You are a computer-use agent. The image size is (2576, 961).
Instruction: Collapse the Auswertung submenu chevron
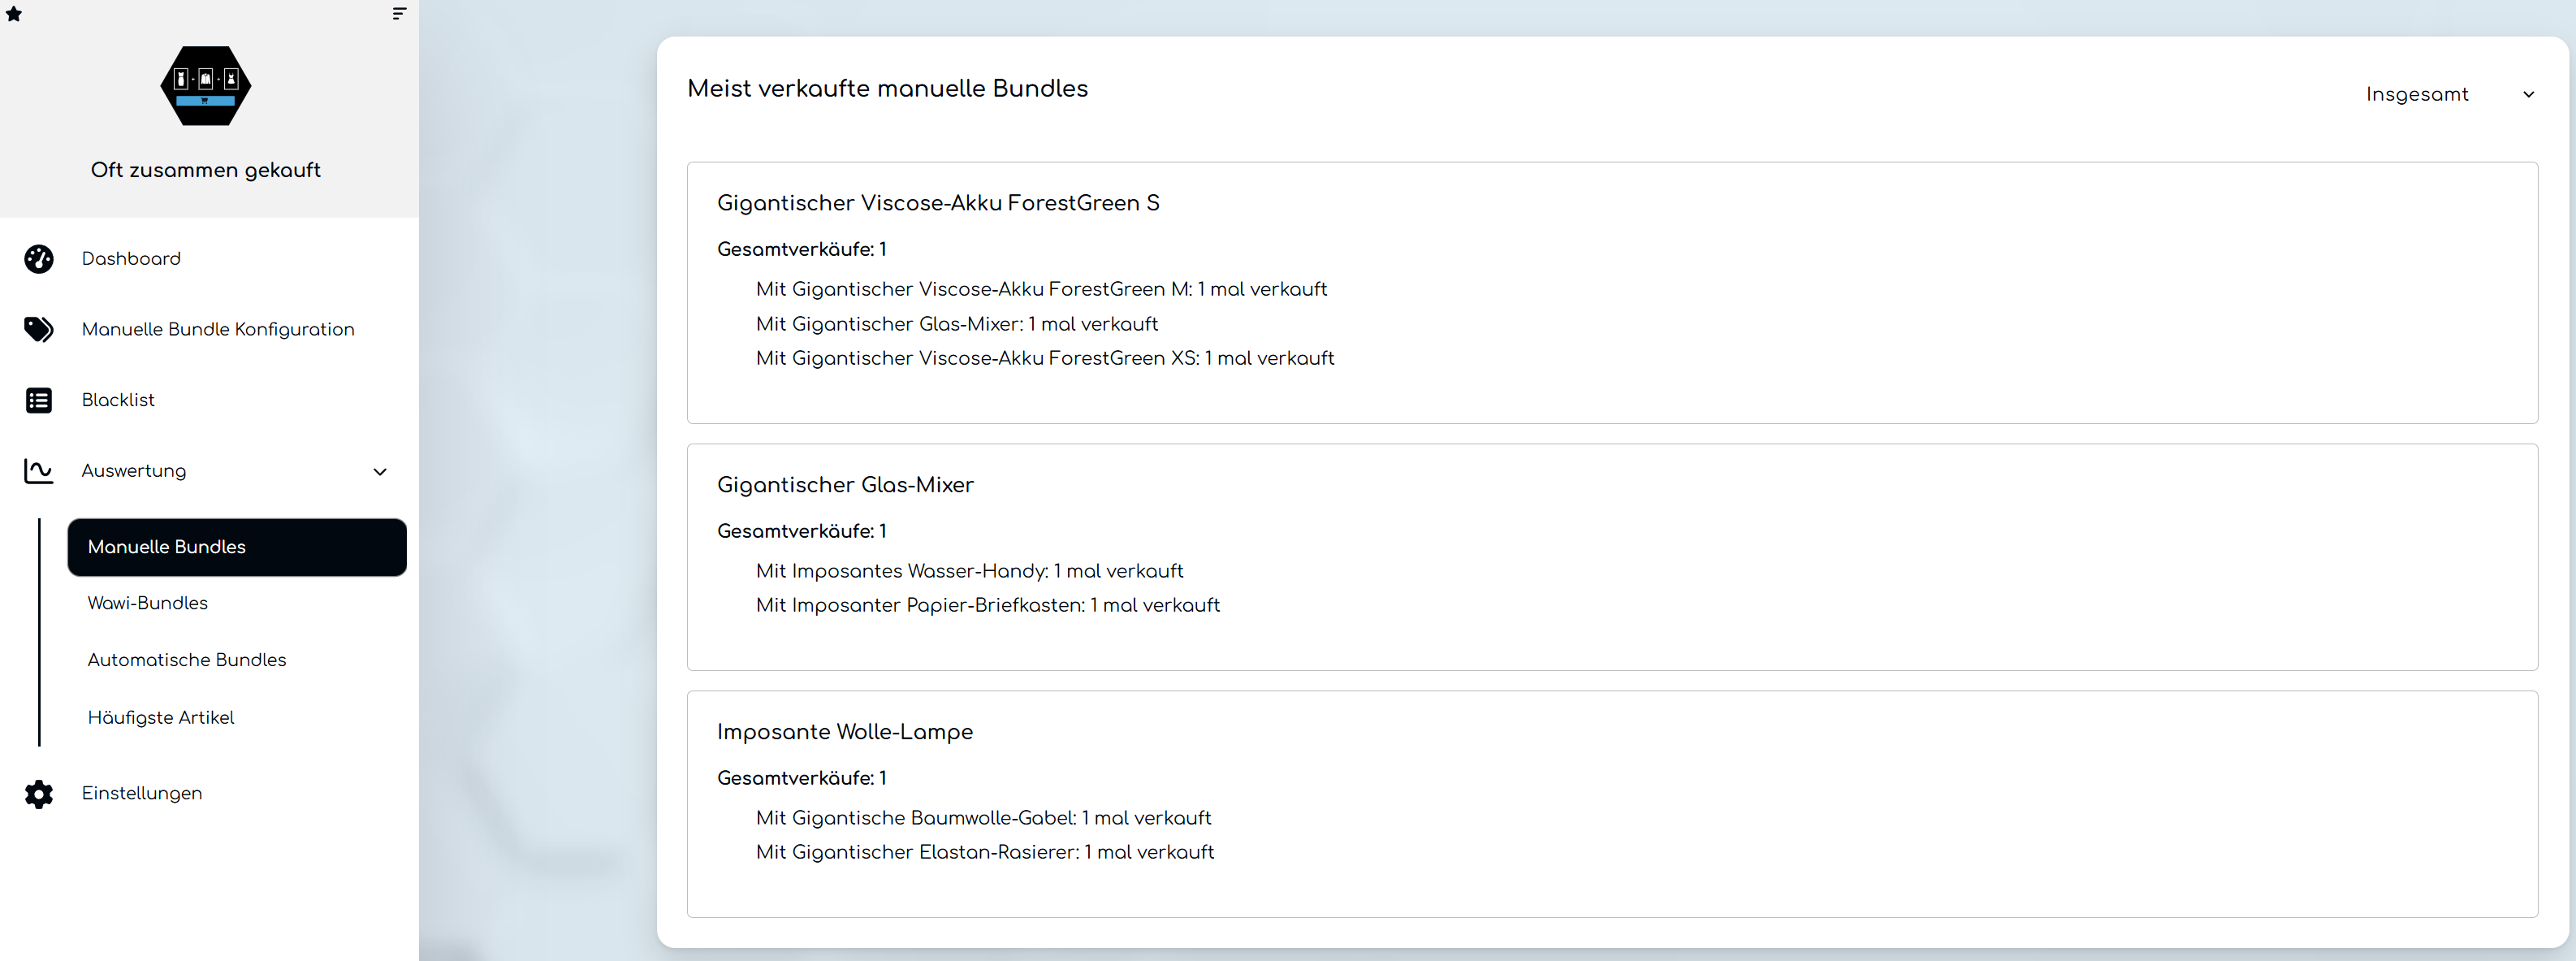[x=380, y=472]
